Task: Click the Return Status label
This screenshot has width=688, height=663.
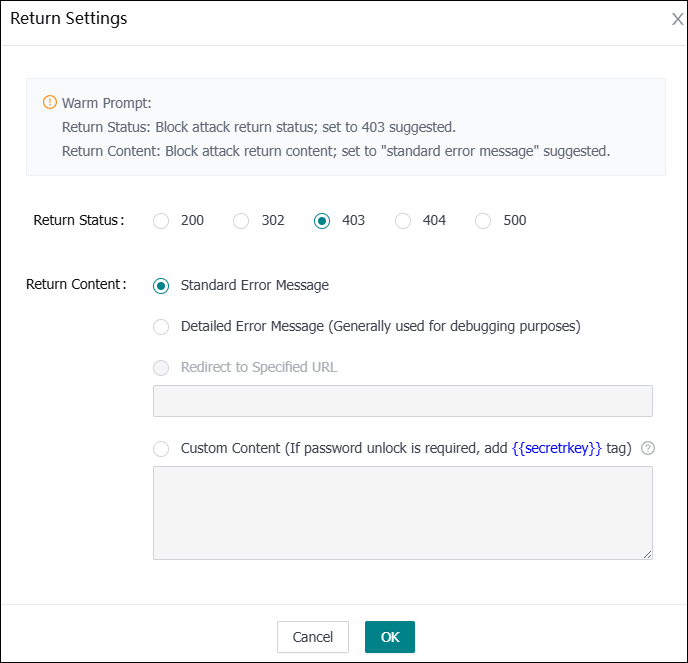Action: [x=79, y=221]
